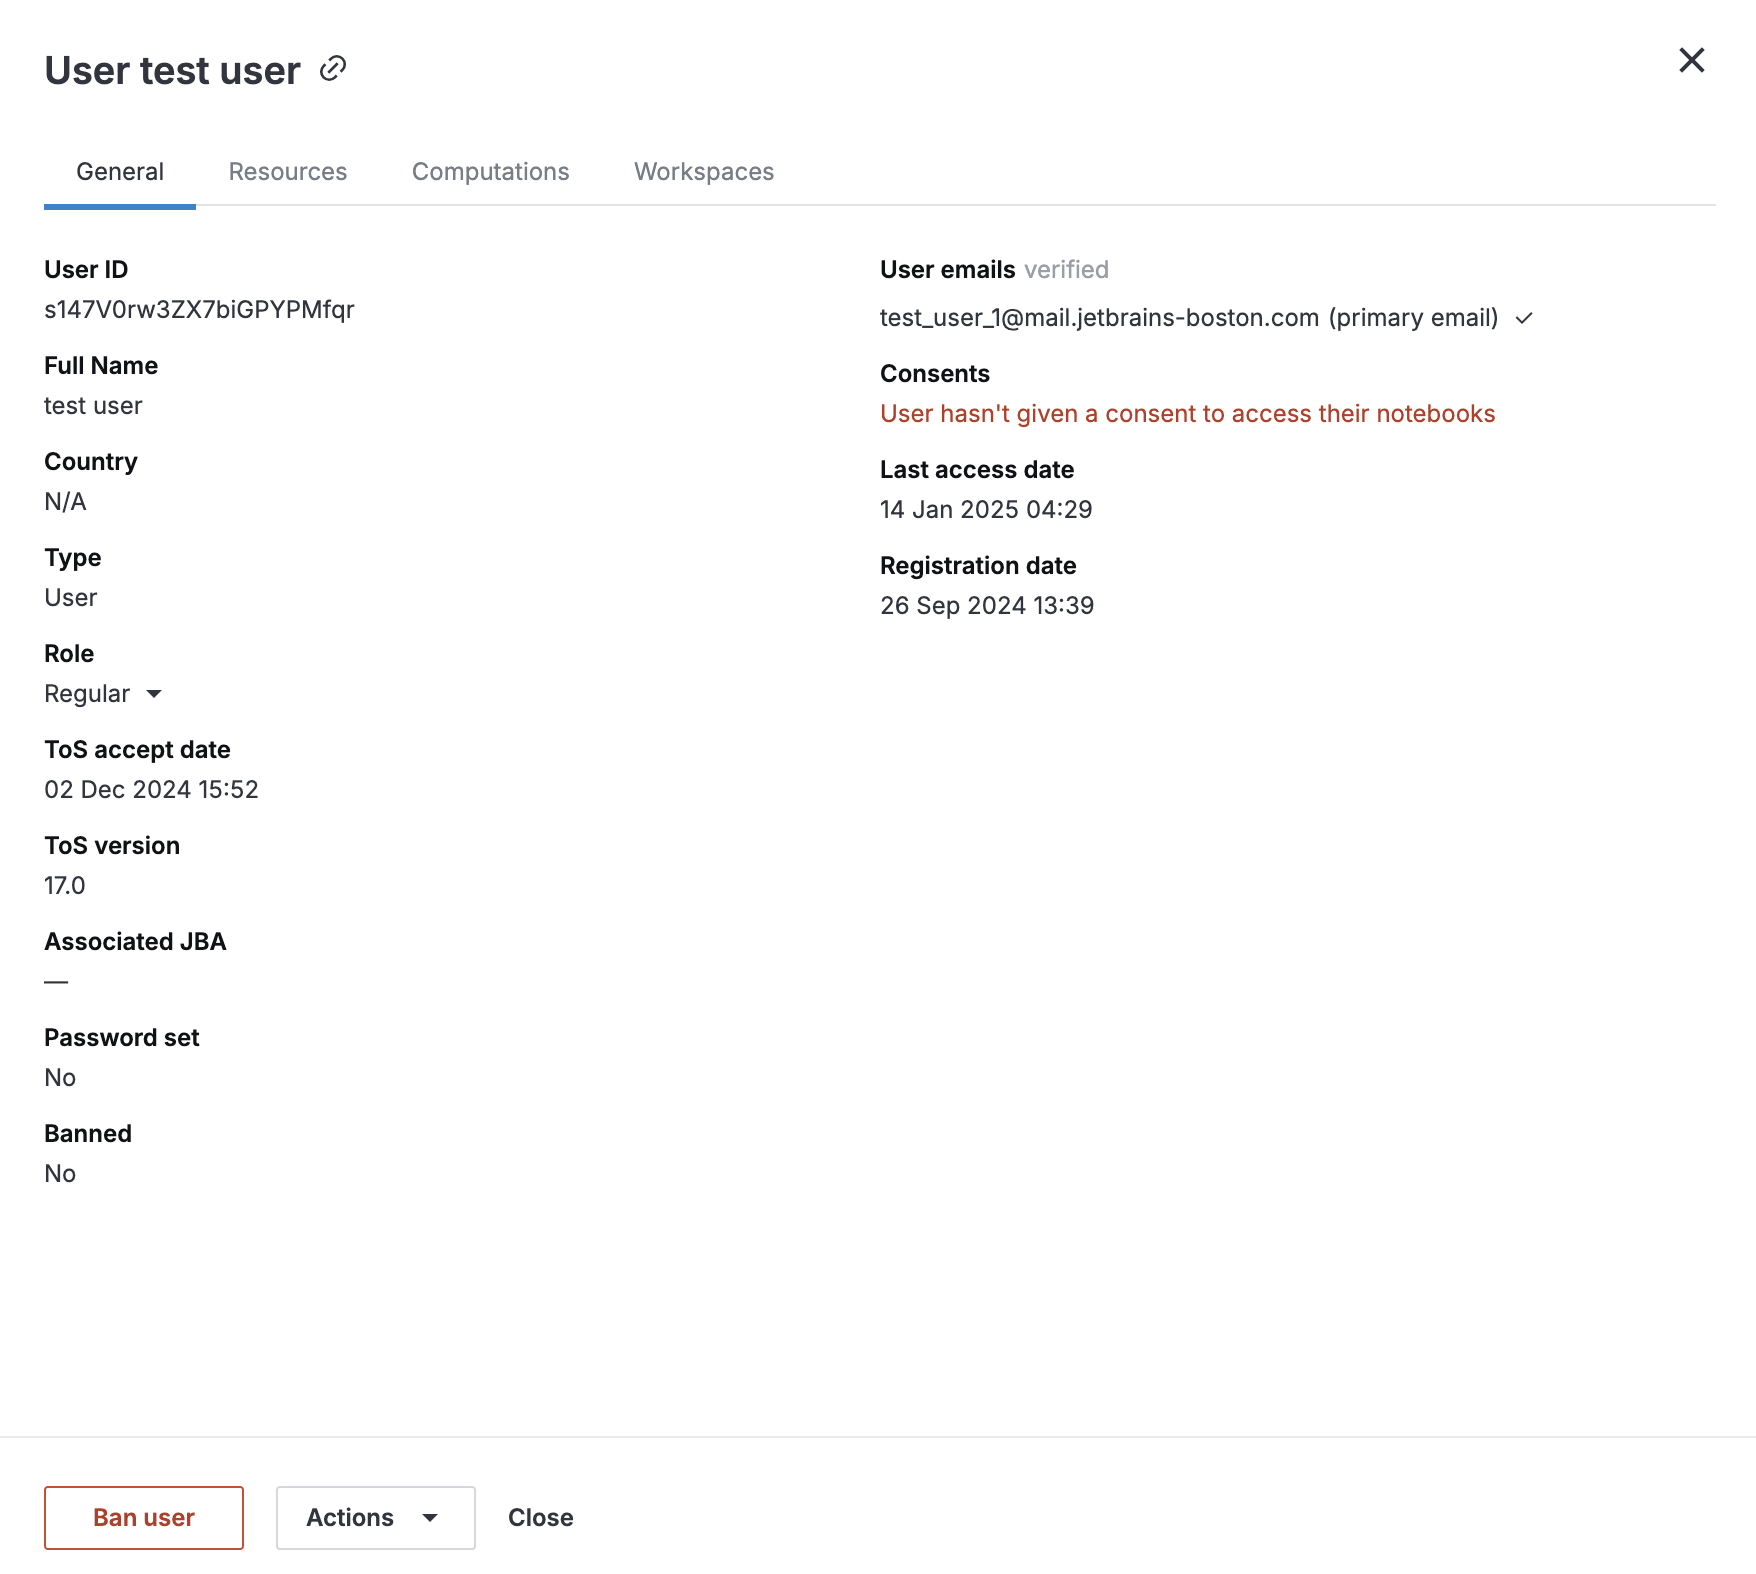Screen dimensions: 1756x1574
Task: Click the primary email address
Action: click(1099, 318)
